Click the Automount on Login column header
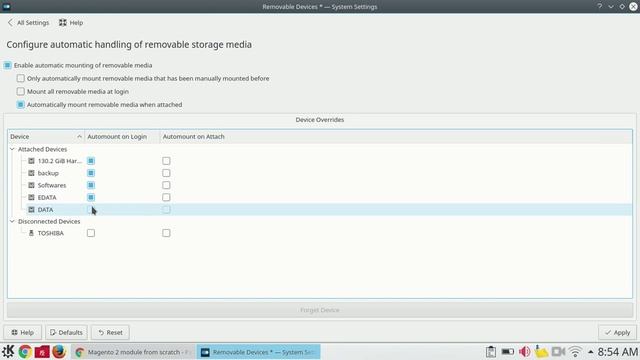640x360 pixels. point(122,137)
